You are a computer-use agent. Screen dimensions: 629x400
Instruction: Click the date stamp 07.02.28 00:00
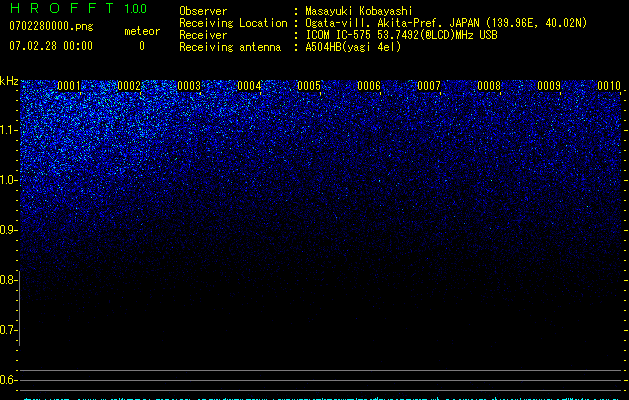click(x=51, y=46)
